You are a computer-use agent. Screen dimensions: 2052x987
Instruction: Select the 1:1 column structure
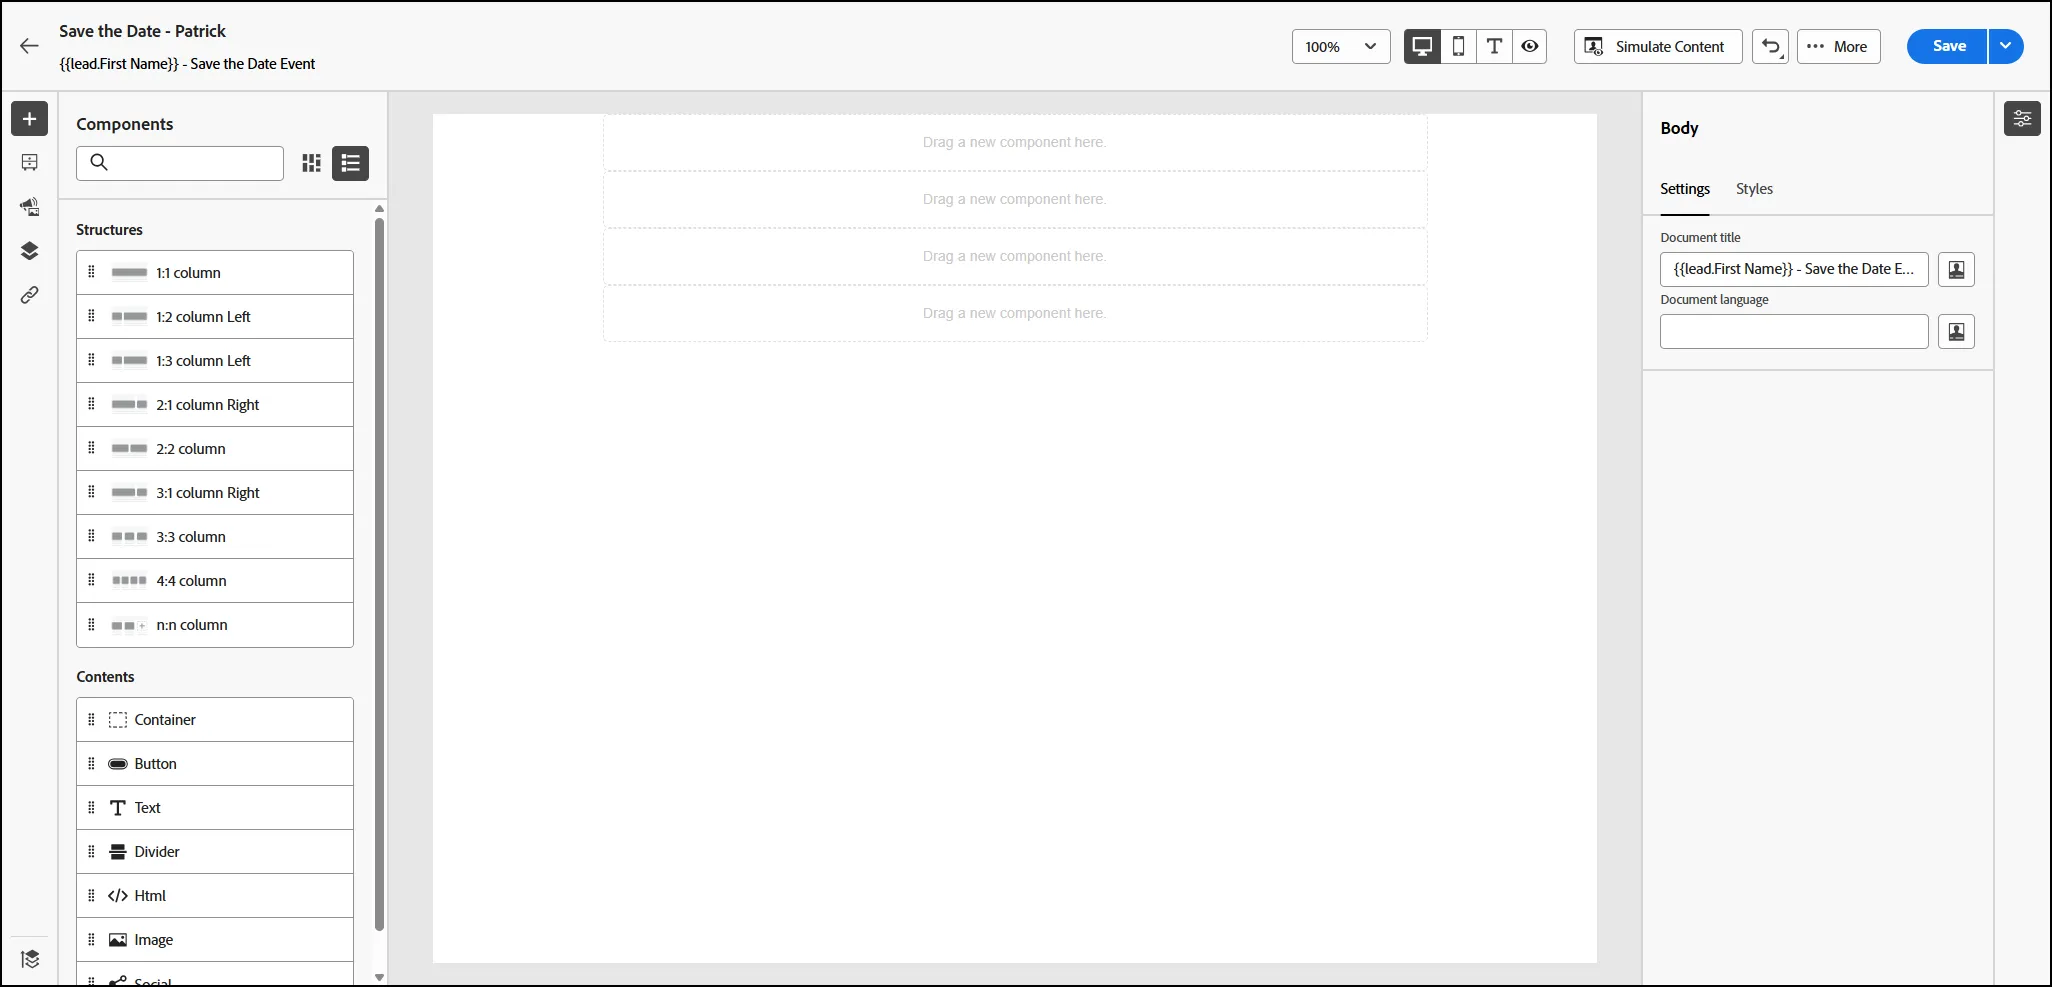tap(215, 273)
